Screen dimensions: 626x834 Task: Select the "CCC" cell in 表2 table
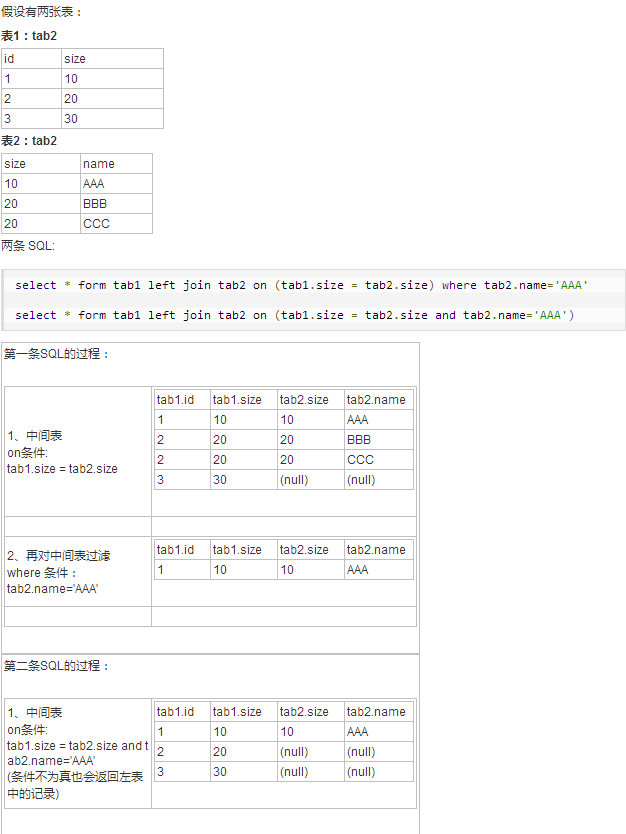point(116,223)
